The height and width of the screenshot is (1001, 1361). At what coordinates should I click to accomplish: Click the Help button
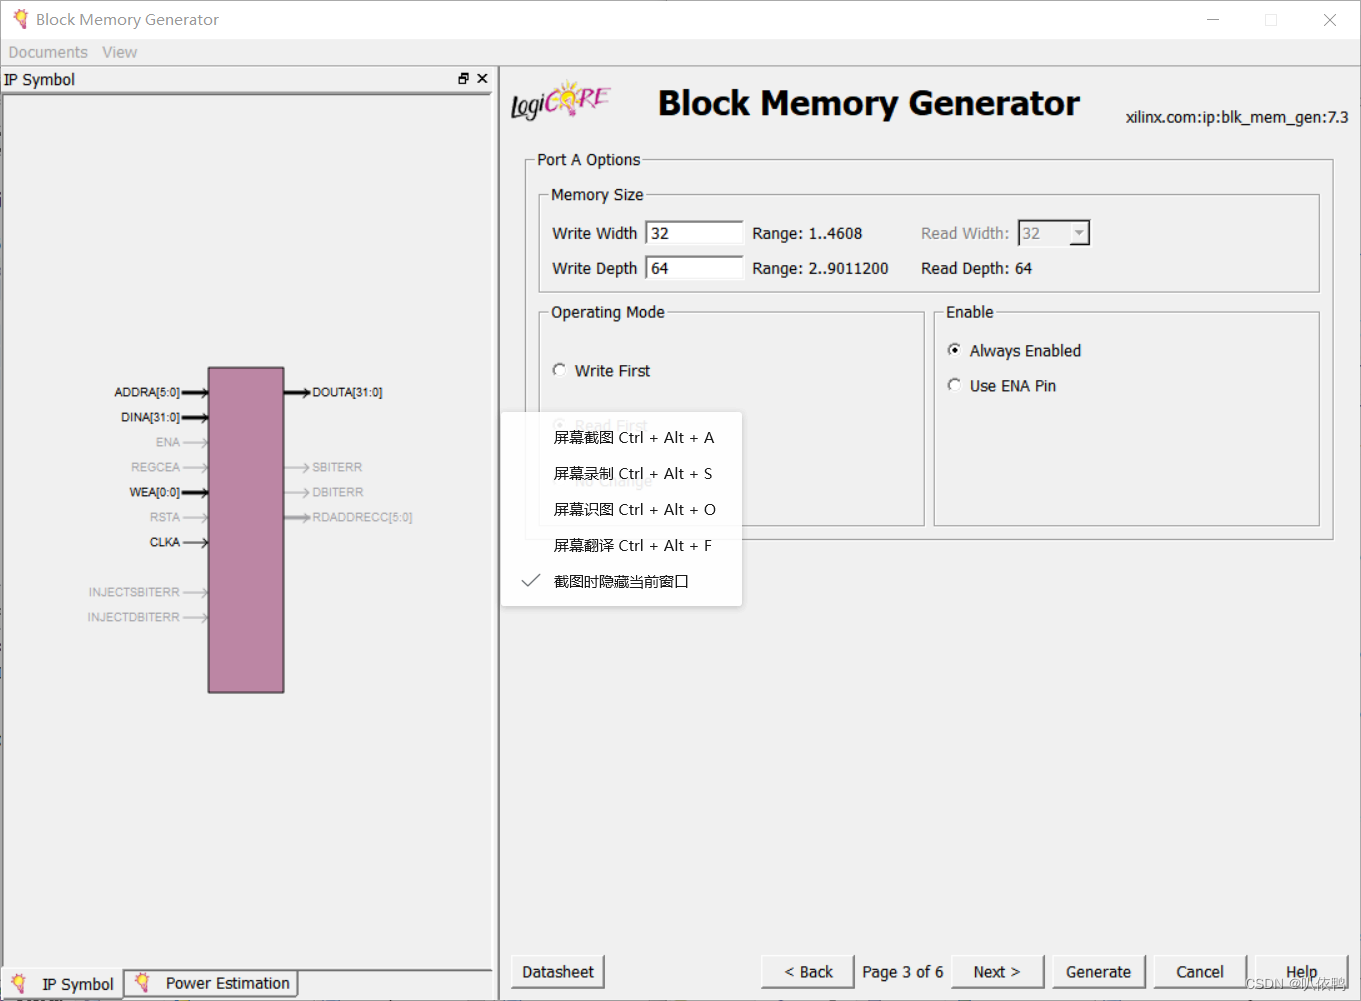coord(1301,972)
